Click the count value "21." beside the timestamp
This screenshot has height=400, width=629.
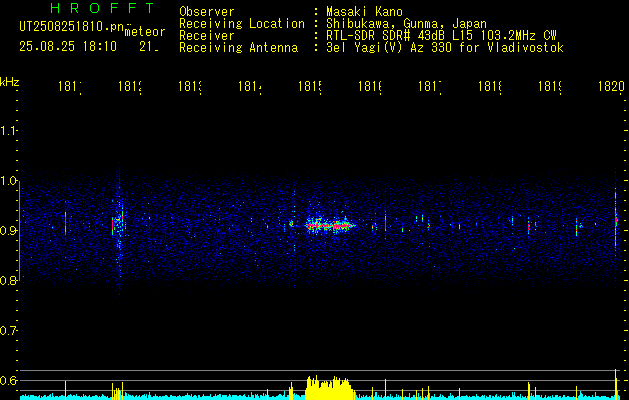coord(149,47)
